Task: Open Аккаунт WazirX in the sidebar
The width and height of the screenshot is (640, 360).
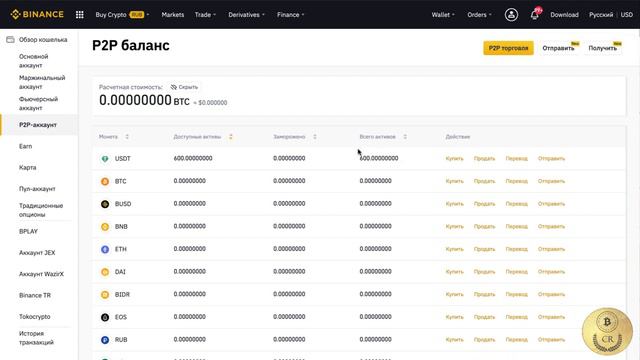Action: click(x=41, y=274)
